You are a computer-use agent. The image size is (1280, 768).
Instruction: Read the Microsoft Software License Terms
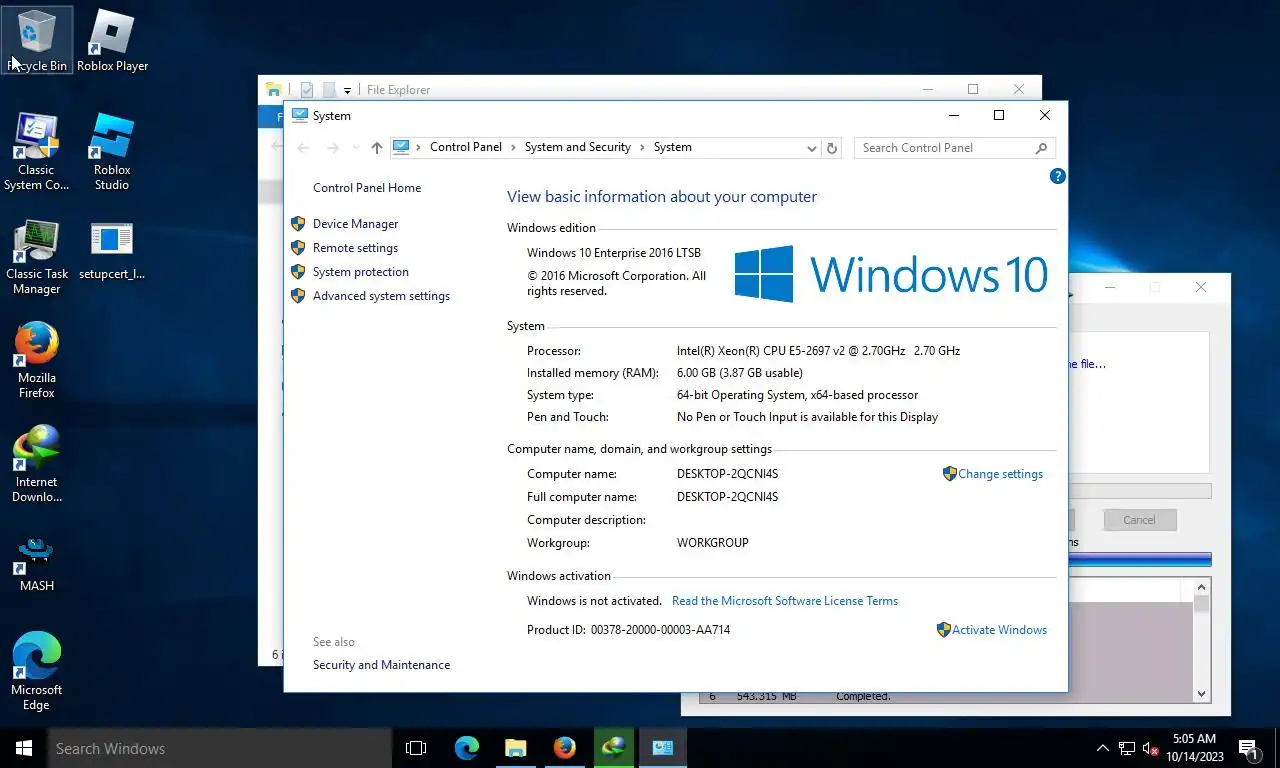coord(785,601)
